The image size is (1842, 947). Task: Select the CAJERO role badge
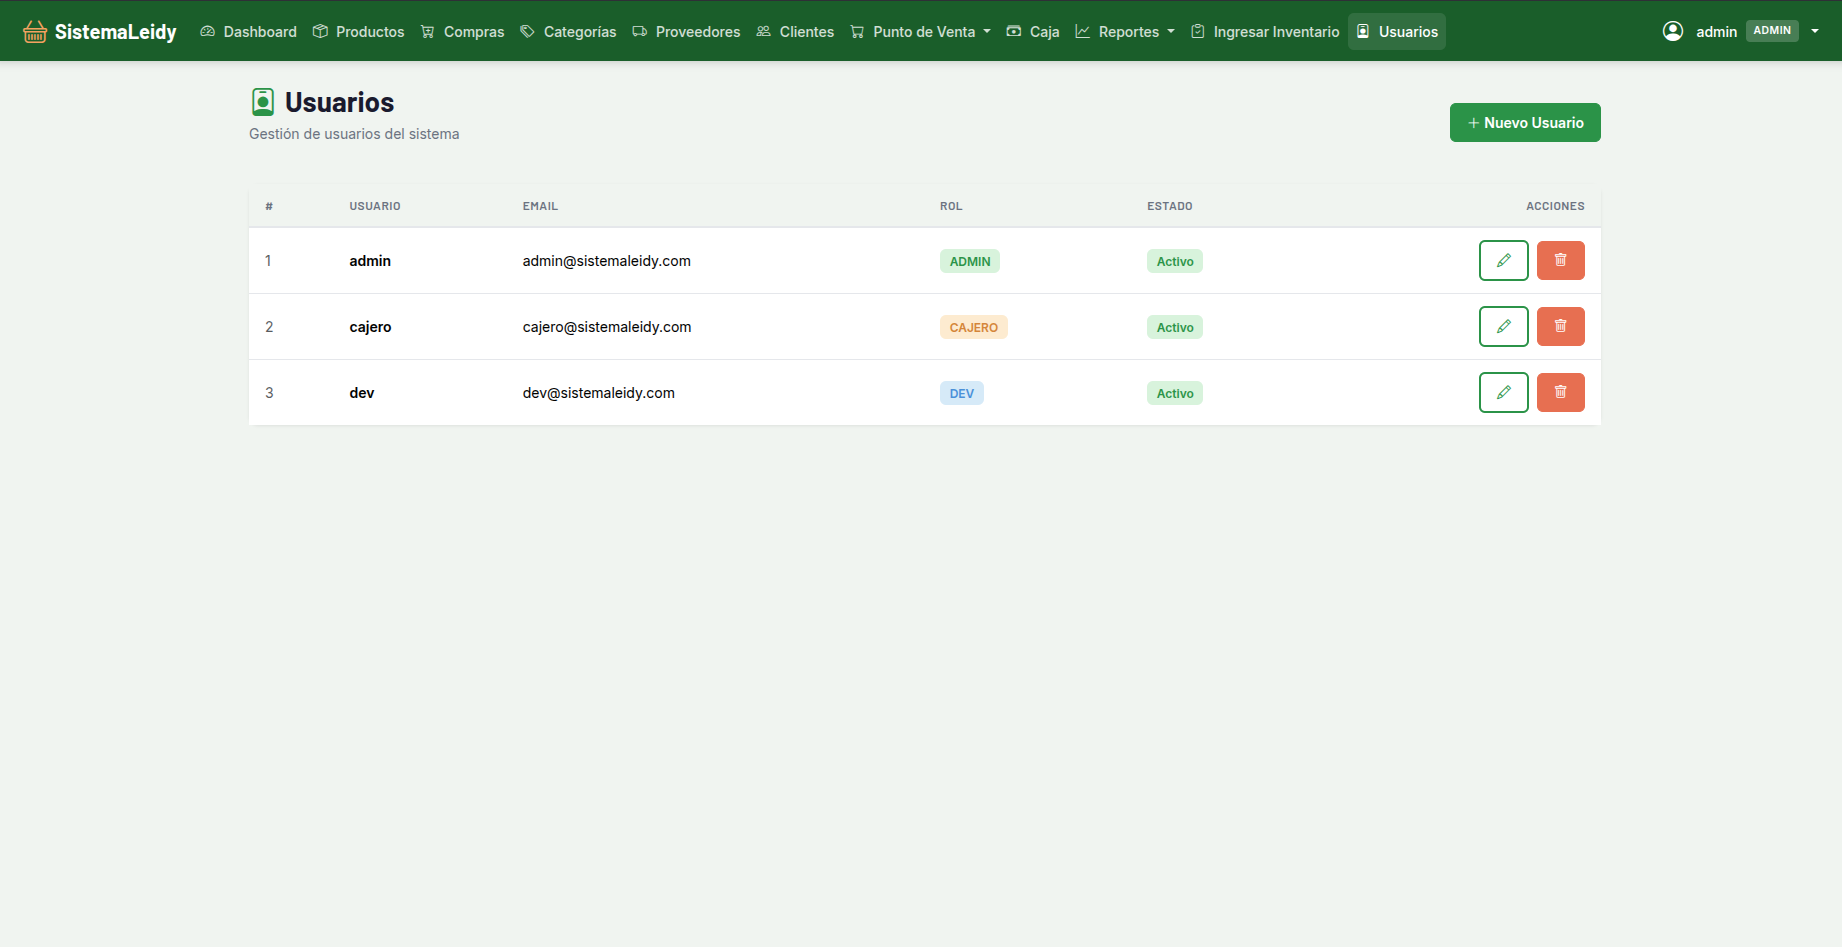pos(973,327)
